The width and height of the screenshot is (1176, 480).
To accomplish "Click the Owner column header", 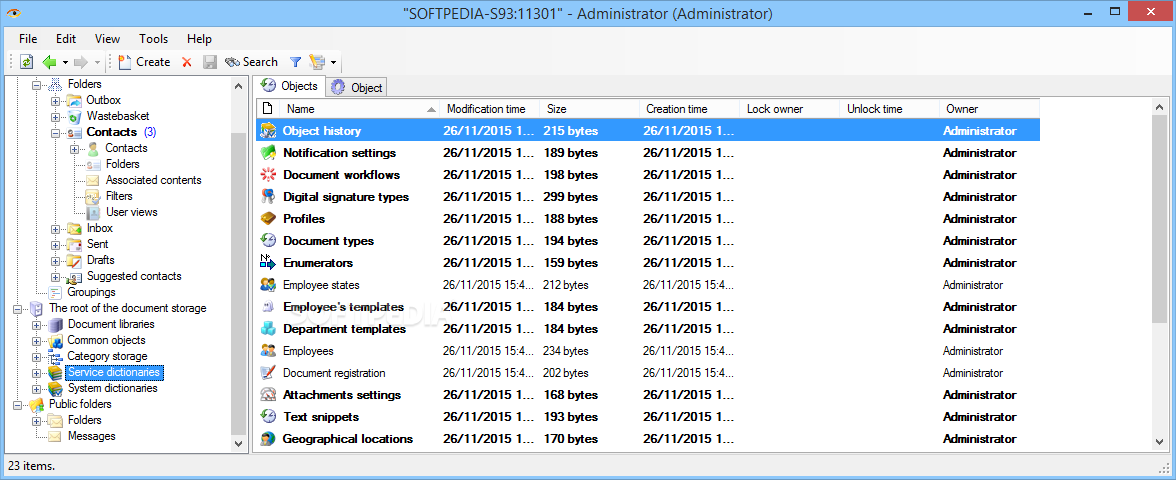I will click(x=989, y=109).
